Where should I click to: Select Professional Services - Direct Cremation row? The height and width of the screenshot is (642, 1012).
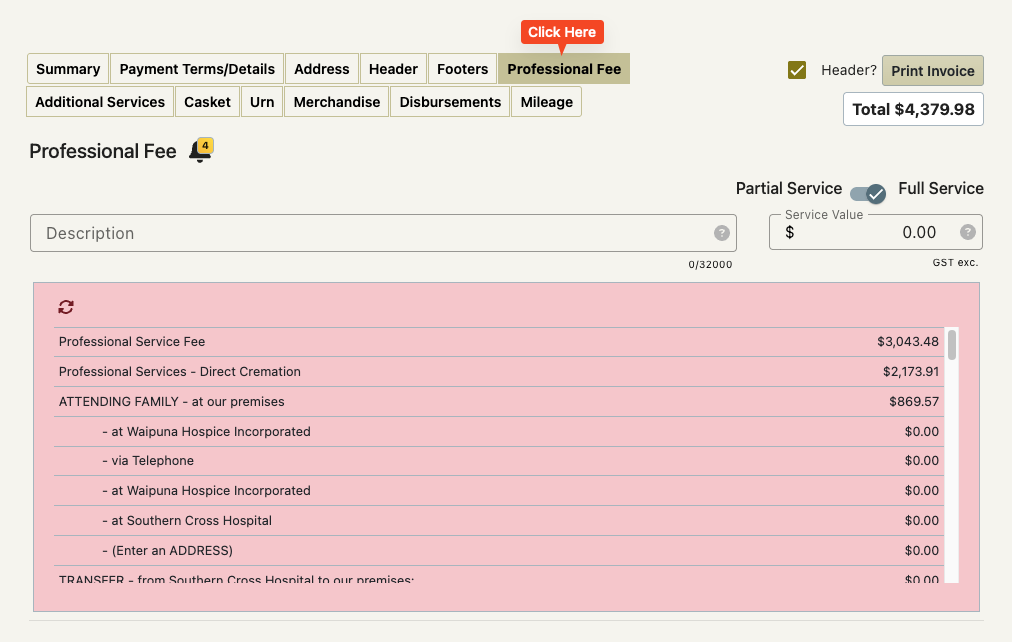point(499,372)
